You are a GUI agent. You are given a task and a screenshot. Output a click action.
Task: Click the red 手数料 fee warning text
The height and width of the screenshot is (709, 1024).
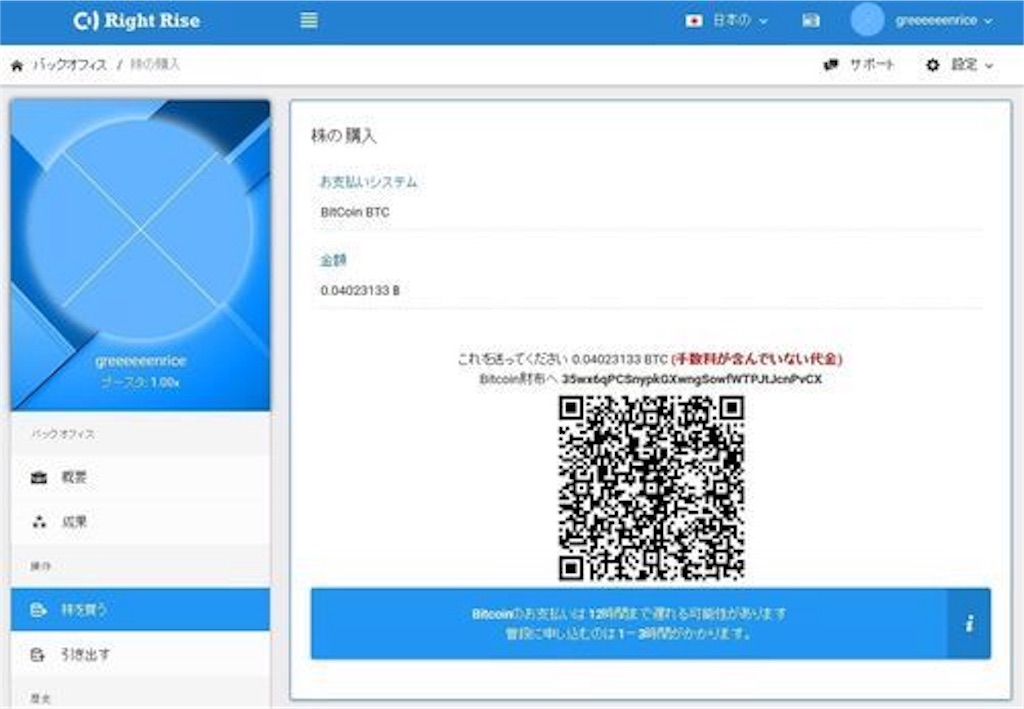coord(756,359)
